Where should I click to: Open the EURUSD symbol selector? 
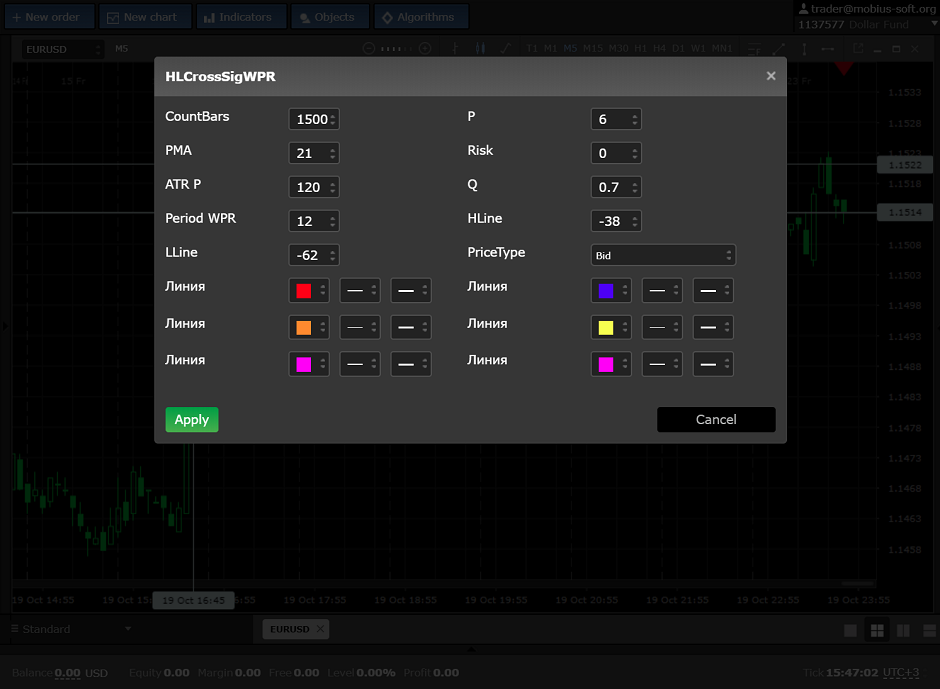click(62, 49)
